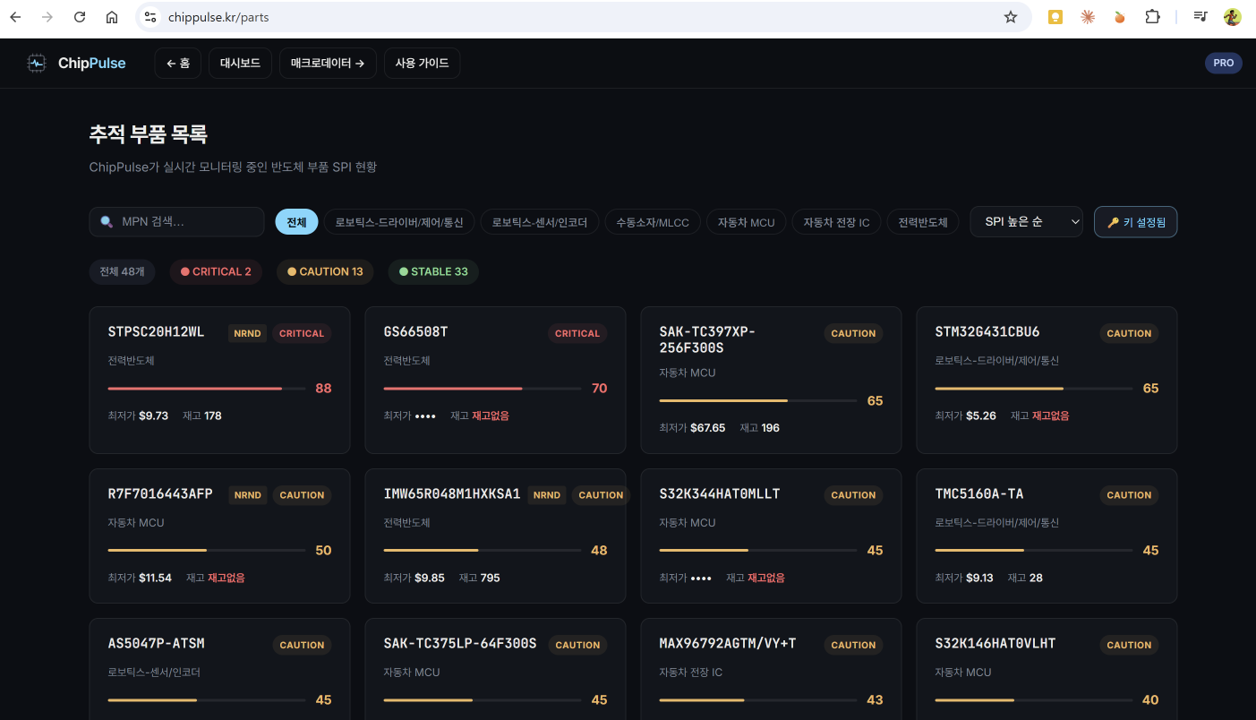Screen dimensions: 1256x720
Task: Open the 대시보드 page
Action: click(x=240, y=63)
